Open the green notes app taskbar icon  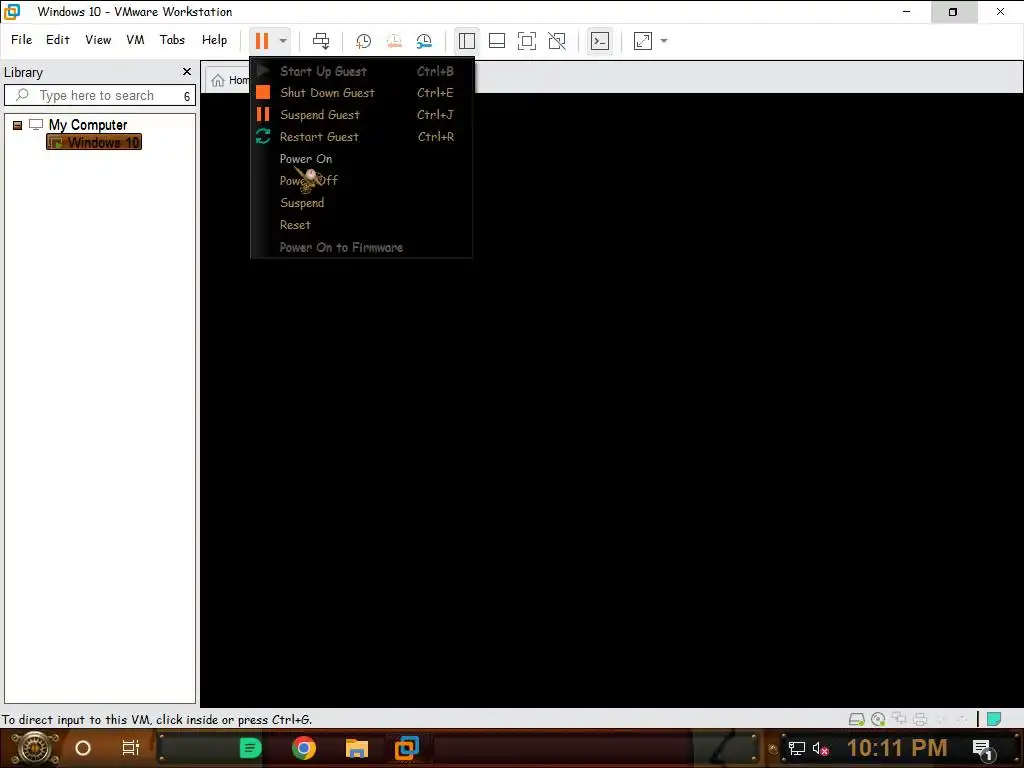[x=250, y=748]
